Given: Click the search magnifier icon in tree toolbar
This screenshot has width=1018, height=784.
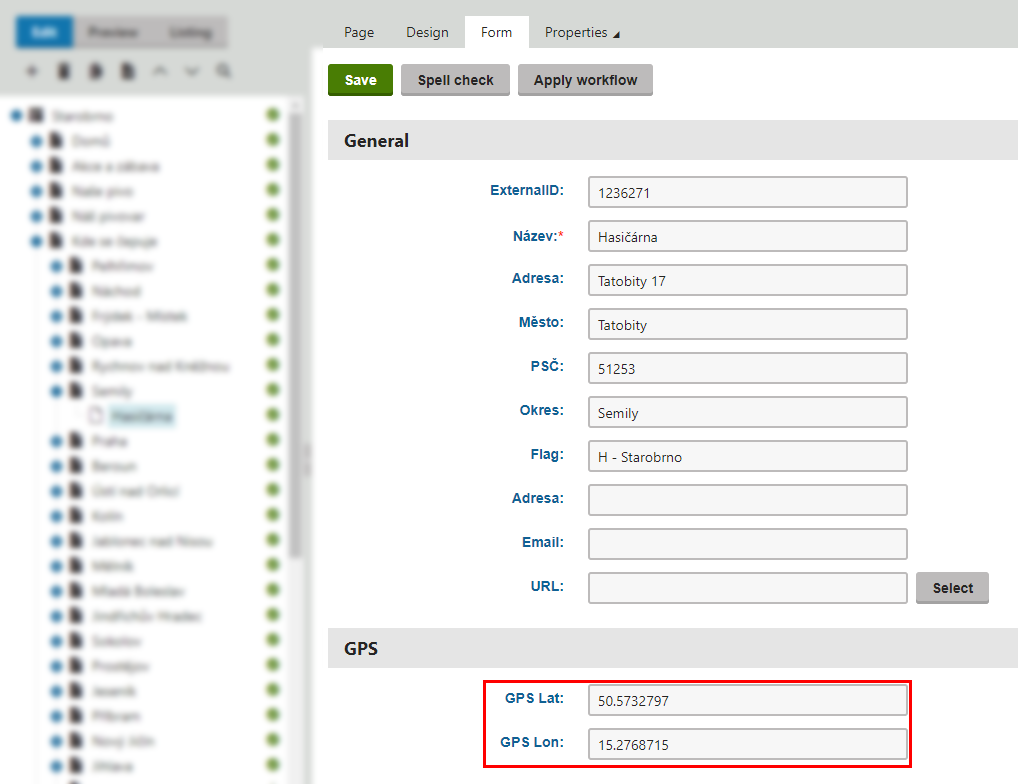Looking at the screenshot, I should click(223, 72).
